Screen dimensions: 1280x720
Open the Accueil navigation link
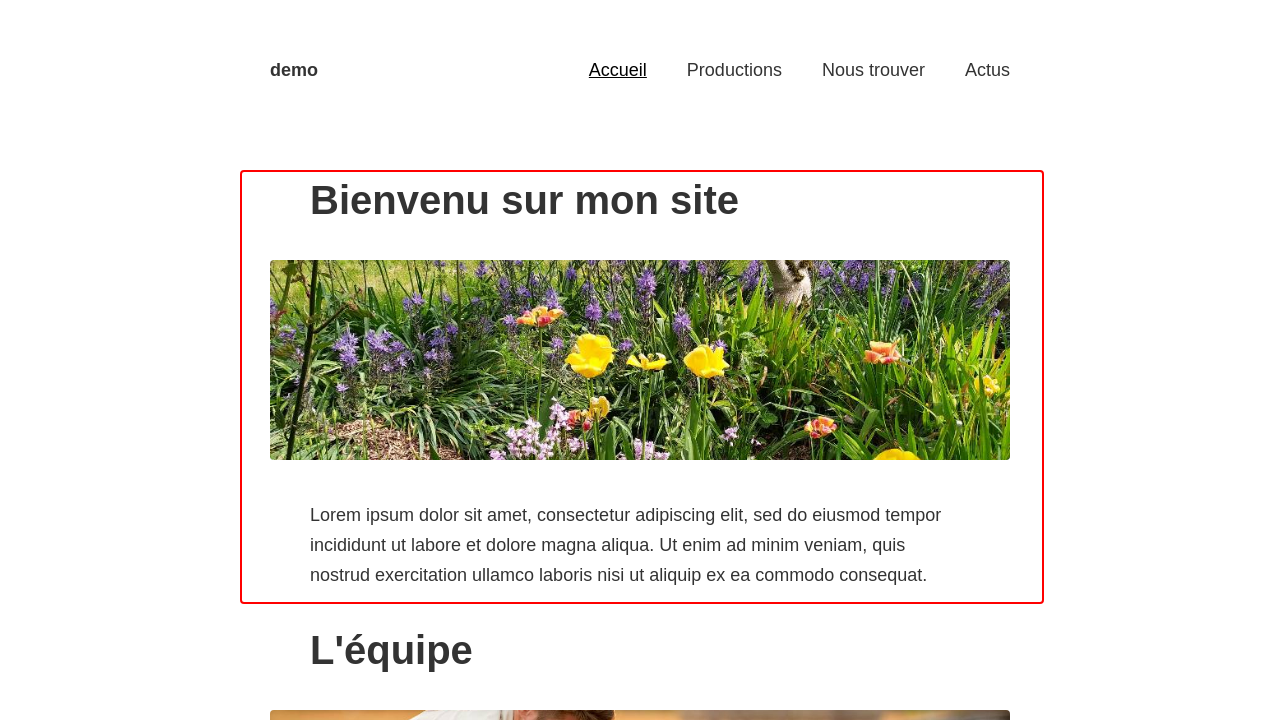coord(617,70)
